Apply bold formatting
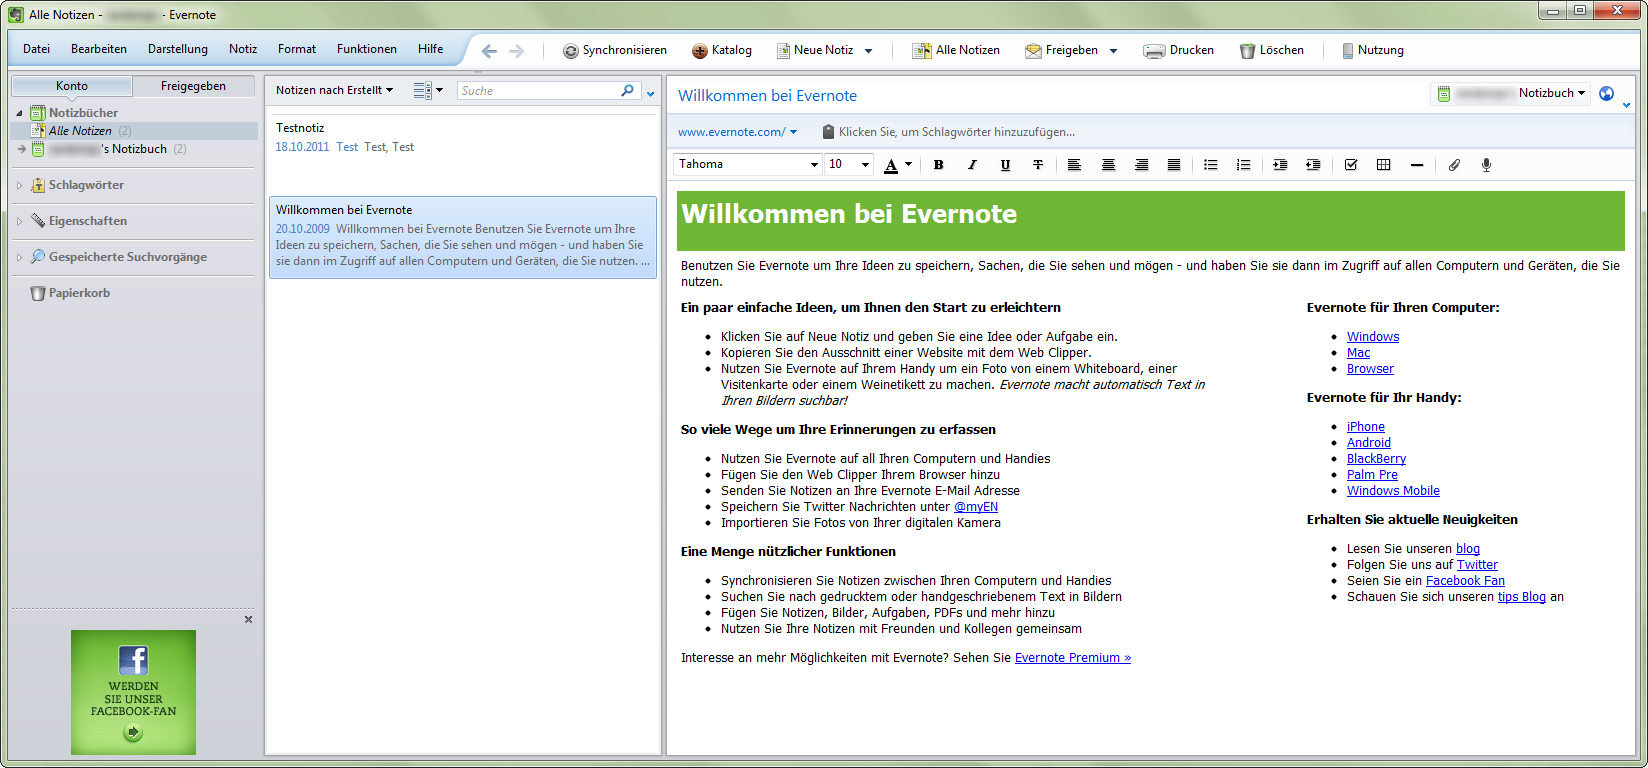 (938, 165)
